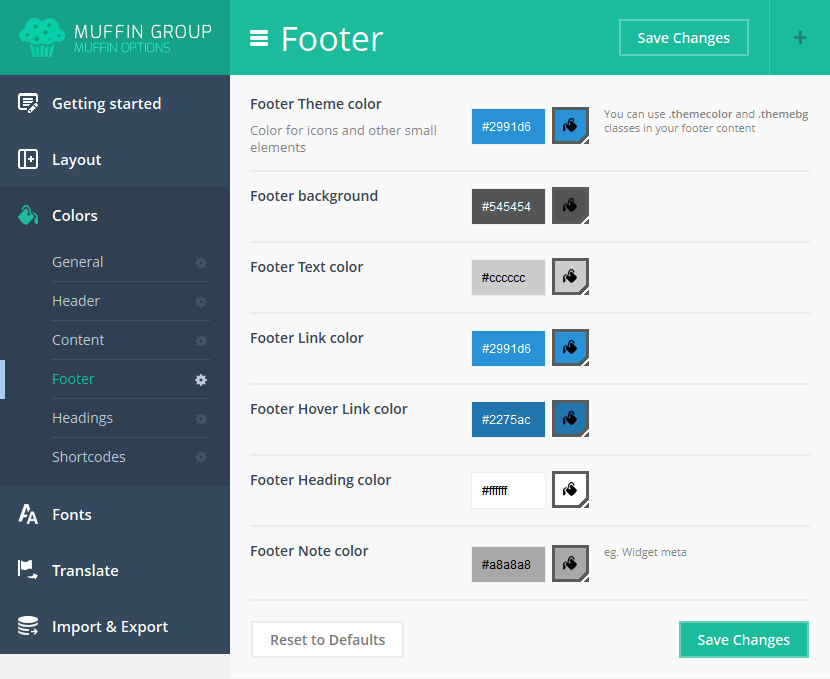Screen dimensions: 830x679
Task: Expand the Layout section in sidebar
Action: coord(76,160)
